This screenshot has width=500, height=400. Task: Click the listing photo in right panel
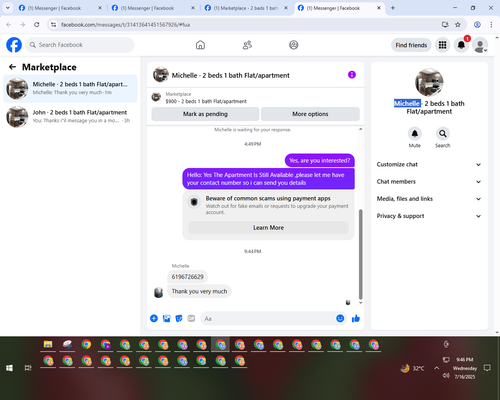(429, 82)
